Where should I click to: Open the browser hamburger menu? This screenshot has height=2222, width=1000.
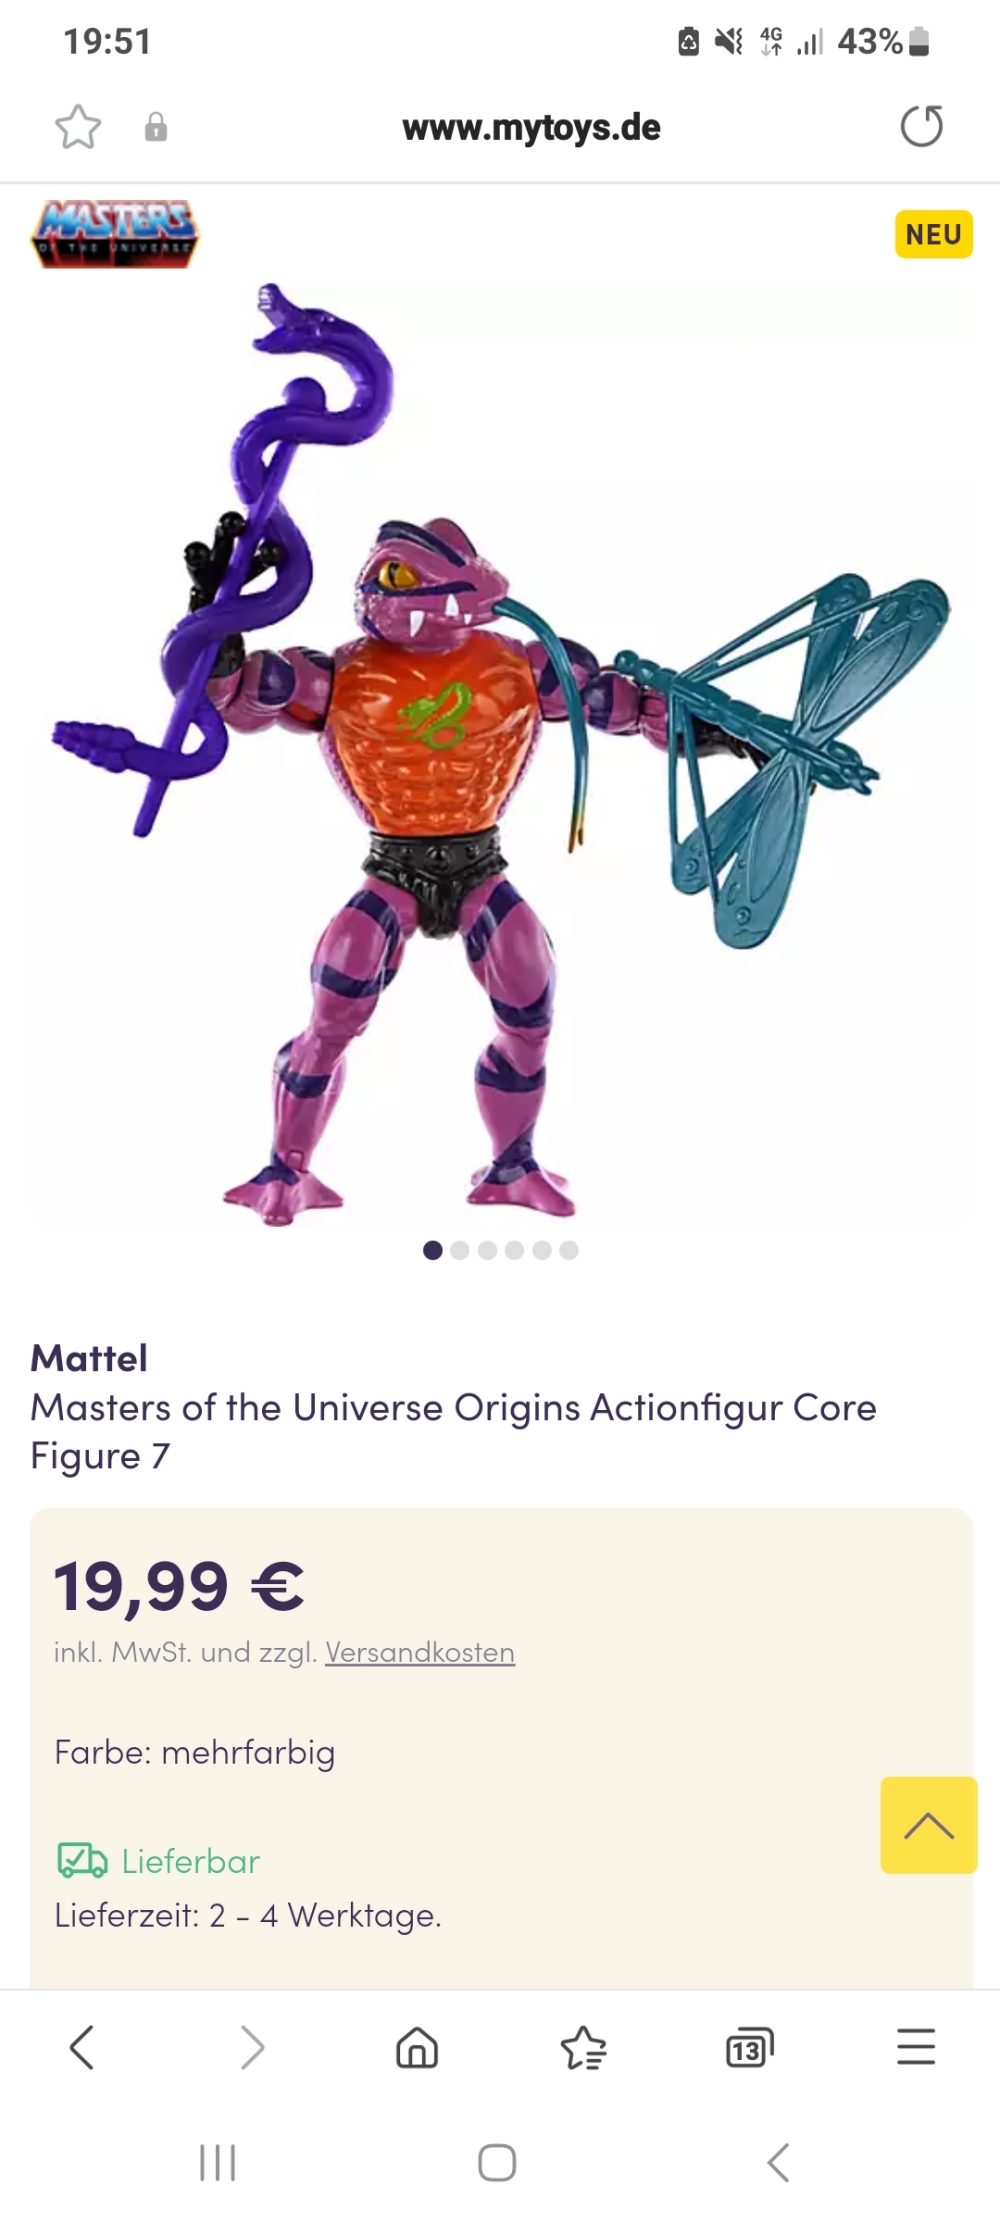[x=916, y=2047]
